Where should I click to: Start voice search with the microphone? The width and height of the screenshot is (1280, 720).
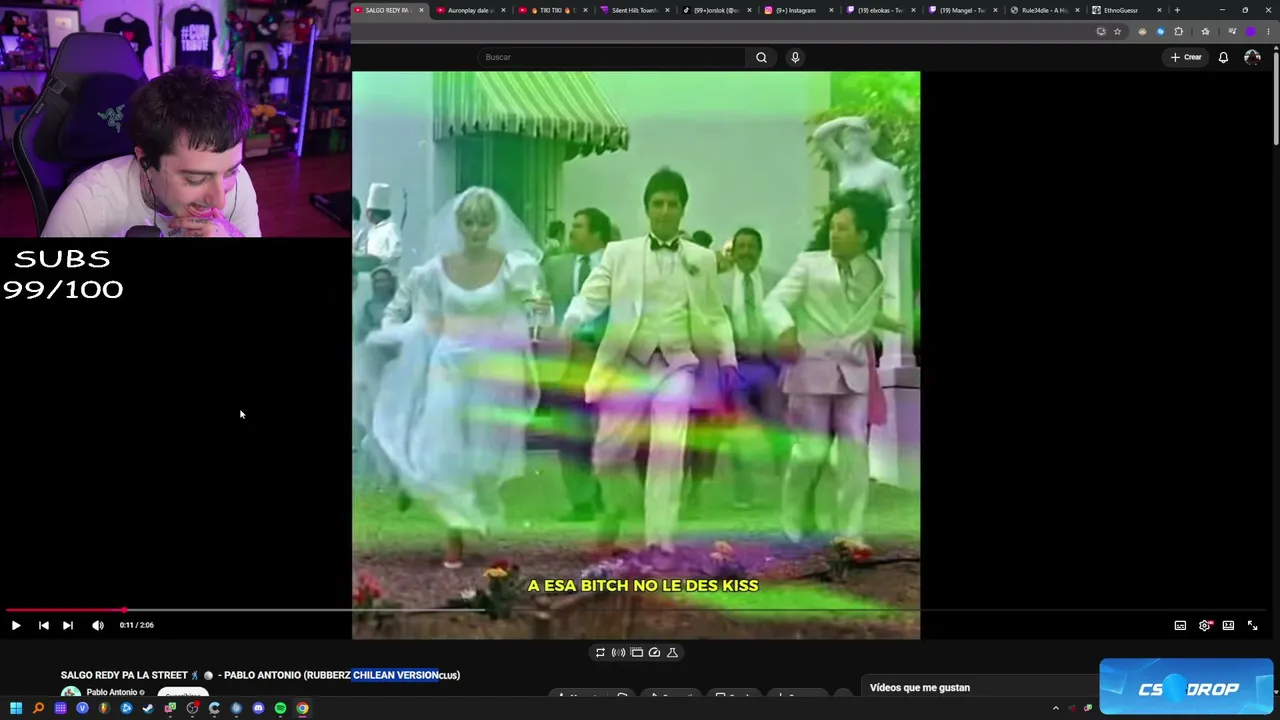795,57
